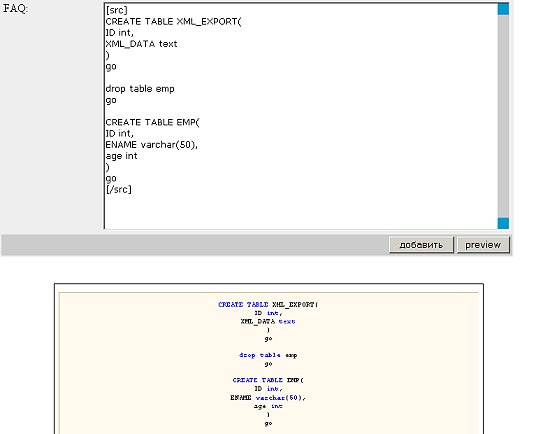
Task: Click 'age int' in preview box
Action: tap(268, 406)
